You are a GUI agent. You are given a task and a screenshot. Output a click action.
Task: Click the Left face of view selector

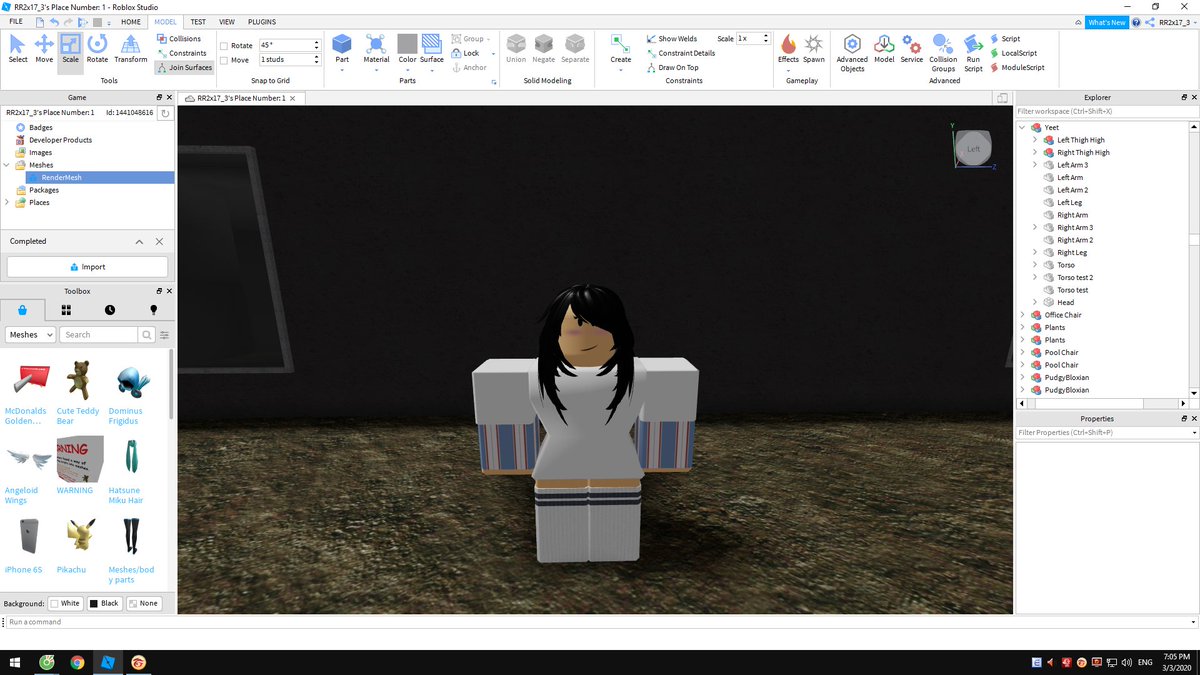click(973, 149)
